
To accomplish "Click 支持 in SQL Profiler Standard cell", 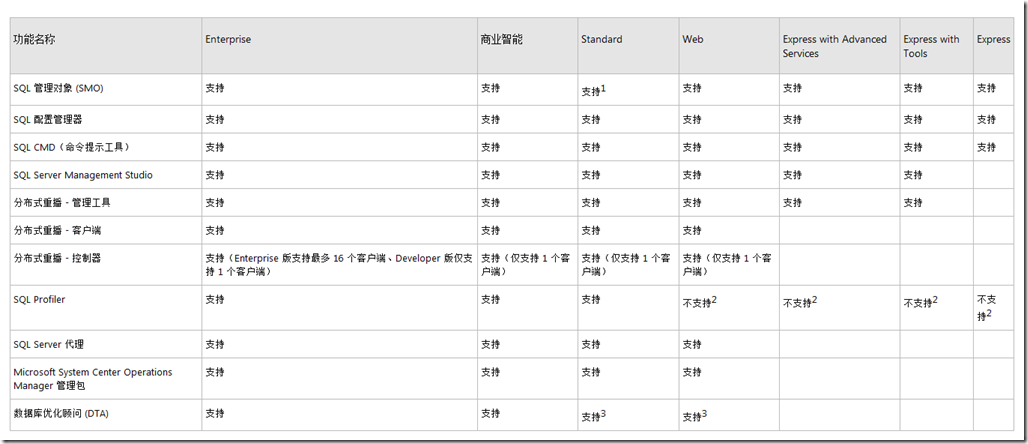I will [591, 300].
